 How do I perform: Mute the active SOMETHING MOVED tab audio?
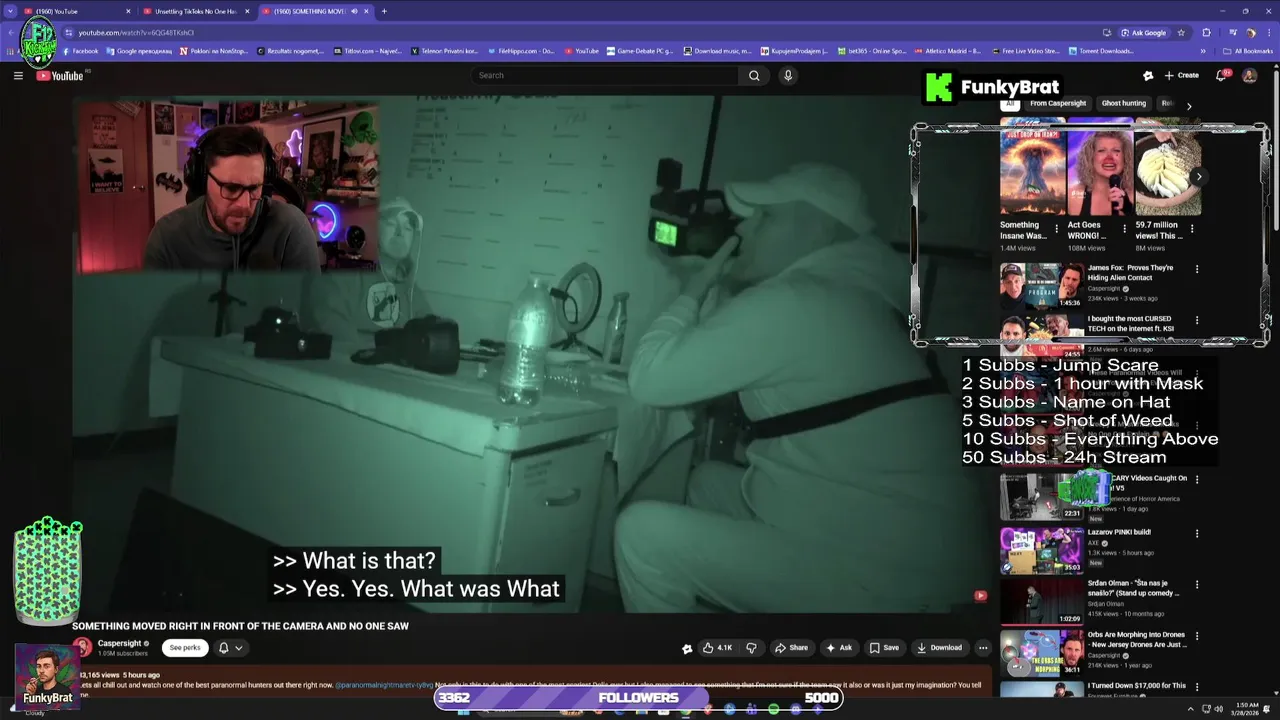(354, 11)
